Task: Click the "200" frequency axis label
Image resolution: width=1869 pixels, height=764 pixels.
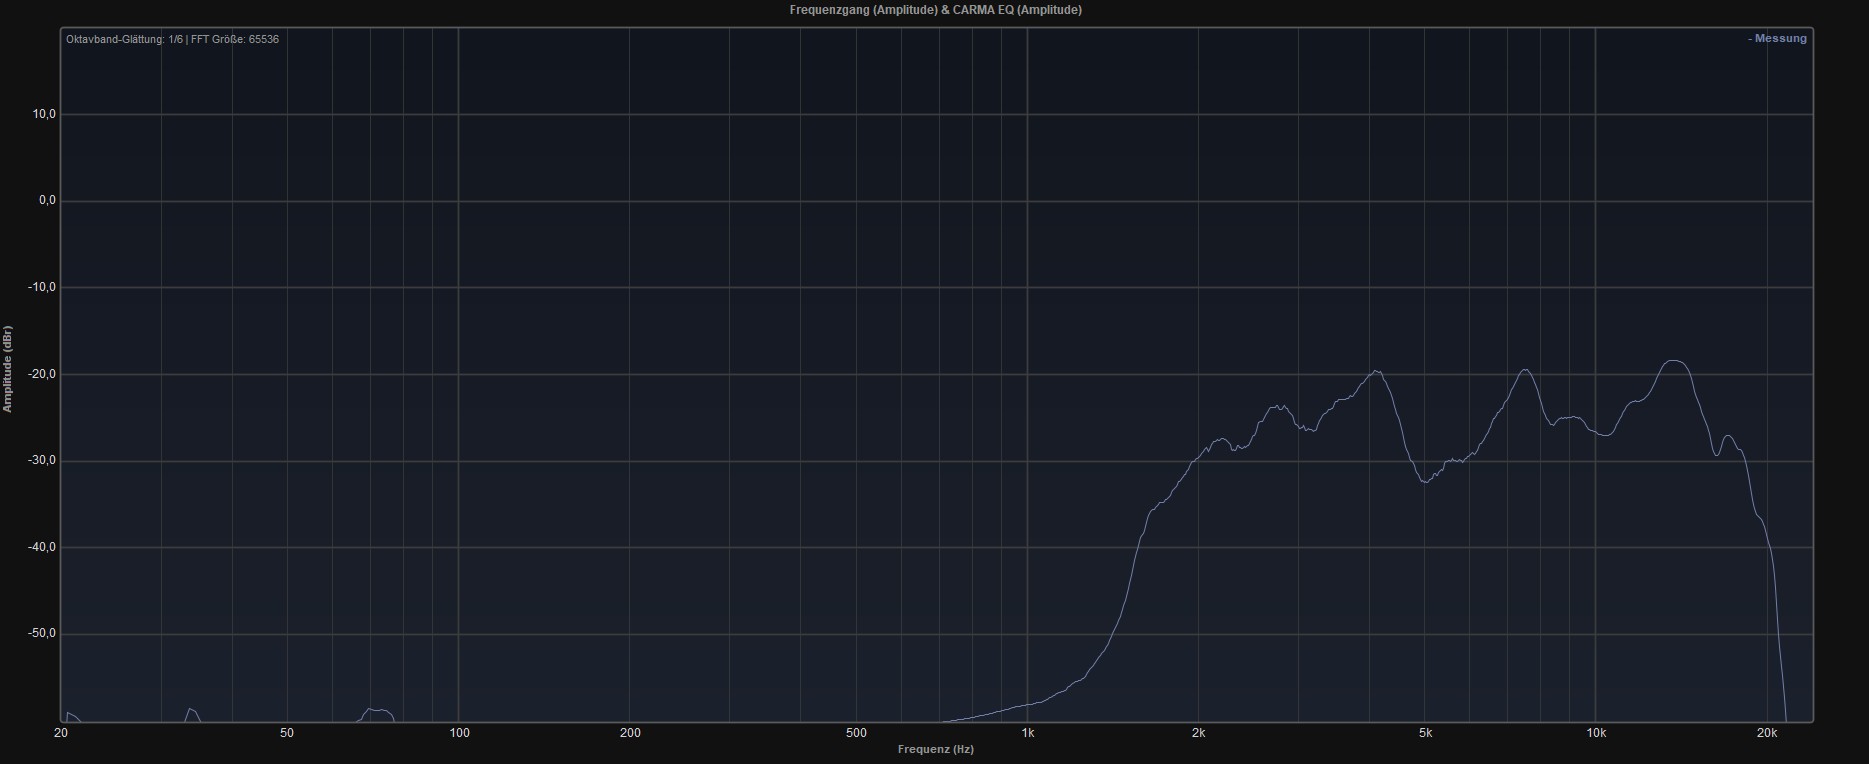Action: click(x=630, y=733)
